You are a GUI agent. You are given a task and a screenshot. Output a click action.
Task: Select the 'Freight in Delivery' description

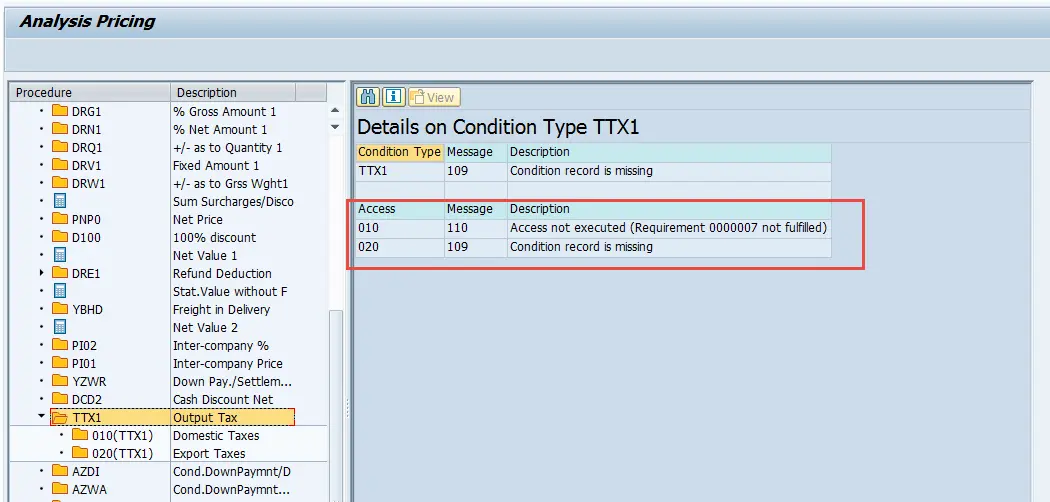(x=221, y=309)
